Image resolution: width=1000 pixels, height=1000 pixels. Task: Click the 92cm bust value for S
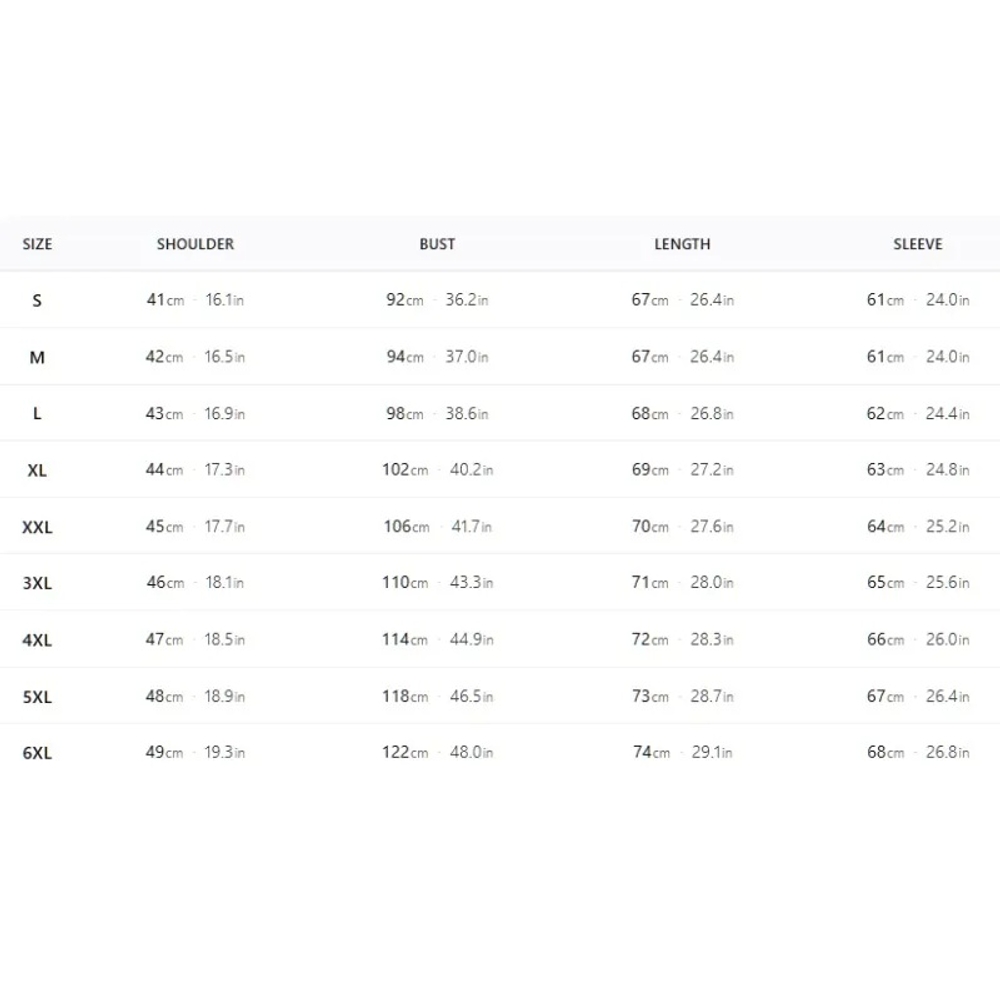404,300
